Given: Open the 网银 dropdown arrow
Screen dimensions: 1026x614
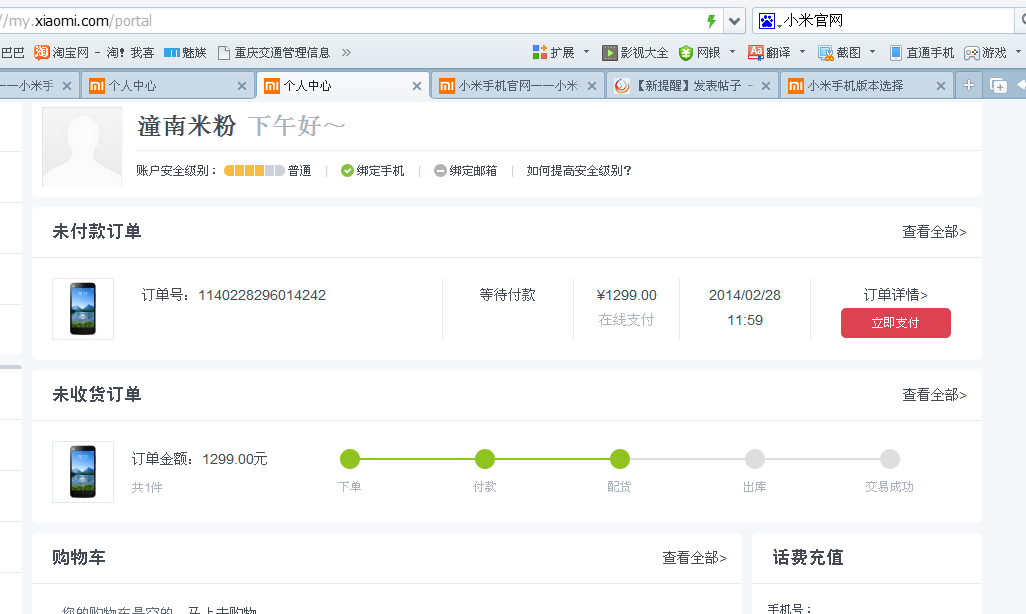Looking at the screenshot, I should click(732, 52).
